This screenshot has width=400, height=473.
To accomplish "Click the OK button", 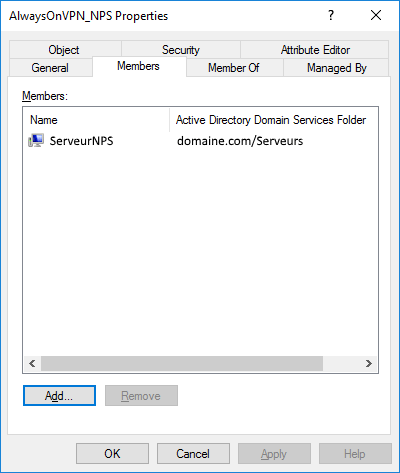I will click(x=112, y=454).
